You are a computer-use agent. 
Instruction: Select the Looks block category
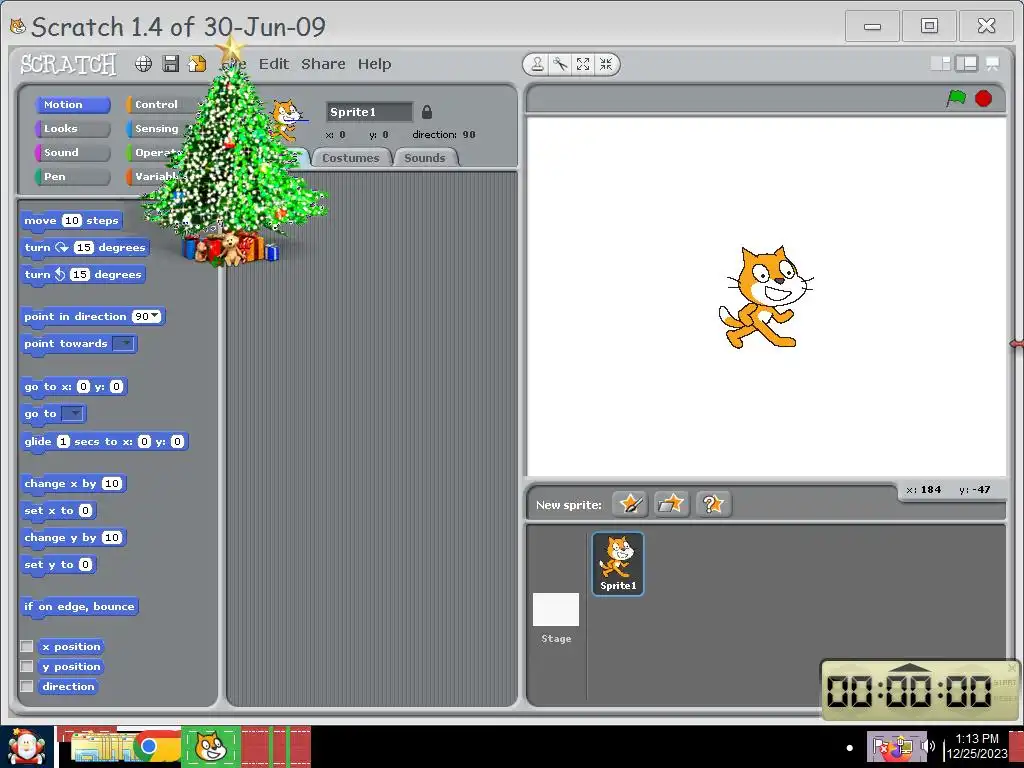click(72, 129)
